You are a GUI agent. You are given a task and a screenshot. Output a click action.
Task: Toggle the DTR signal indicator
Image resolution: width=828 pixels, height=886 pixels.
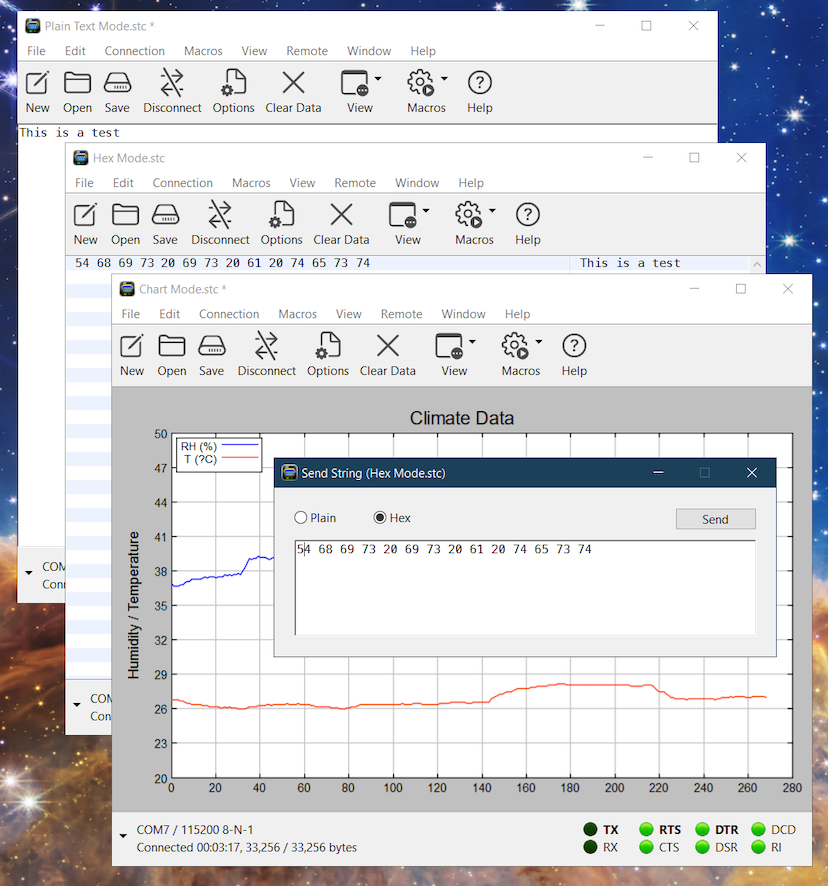pos(702,829)
